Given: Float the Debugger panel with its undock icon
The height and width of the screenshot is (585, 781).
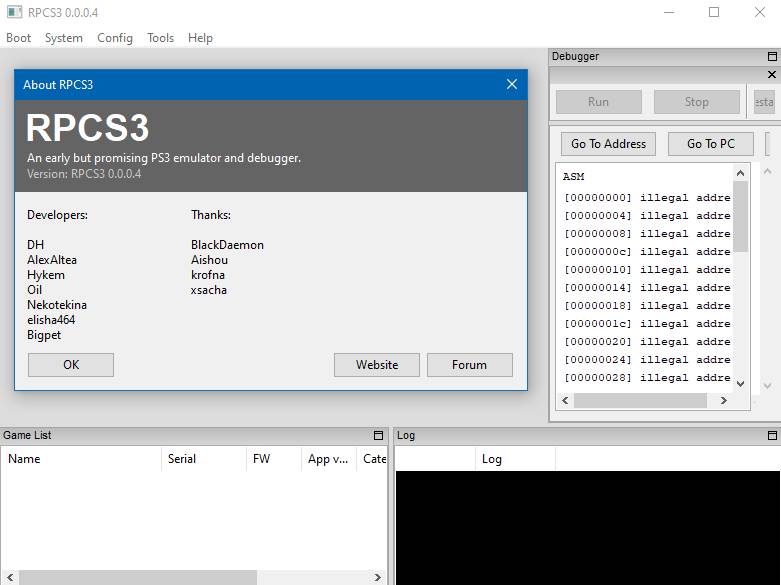Looking at the screenshot, I should point(772,56).
